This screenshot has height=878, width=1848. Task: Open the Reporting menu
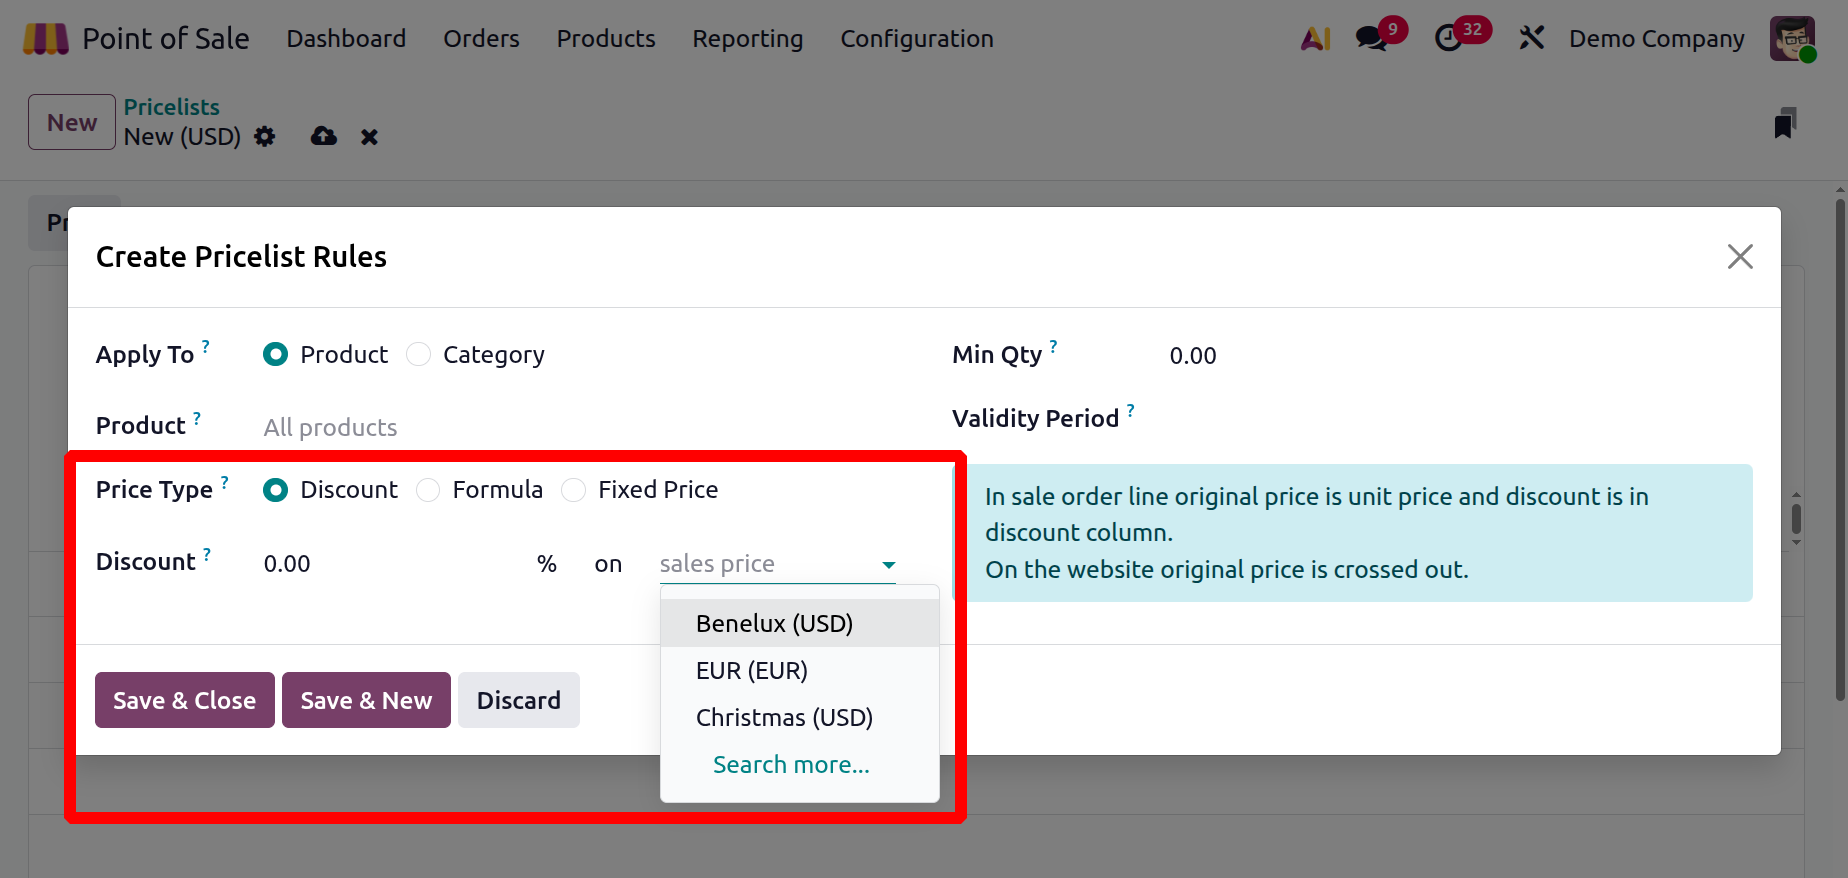tap(747, 39)
